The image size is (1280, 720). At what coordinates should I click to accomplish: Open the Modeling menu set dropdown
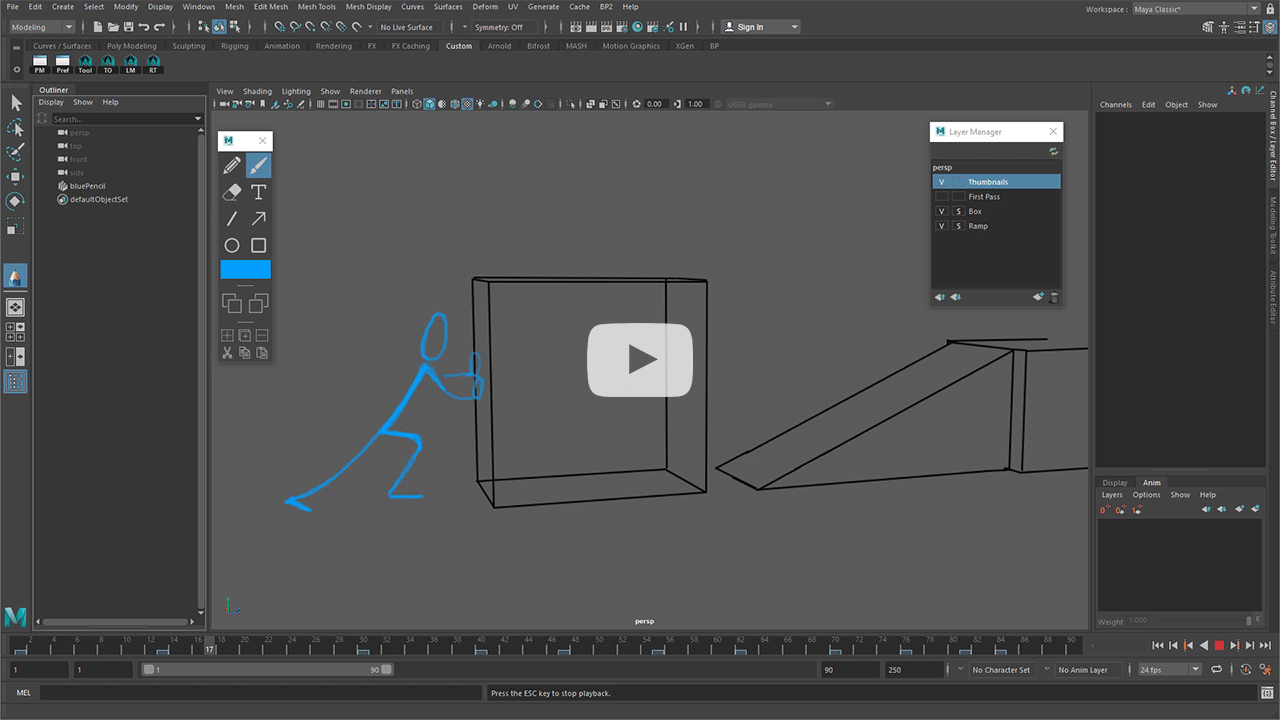(42, 27)
